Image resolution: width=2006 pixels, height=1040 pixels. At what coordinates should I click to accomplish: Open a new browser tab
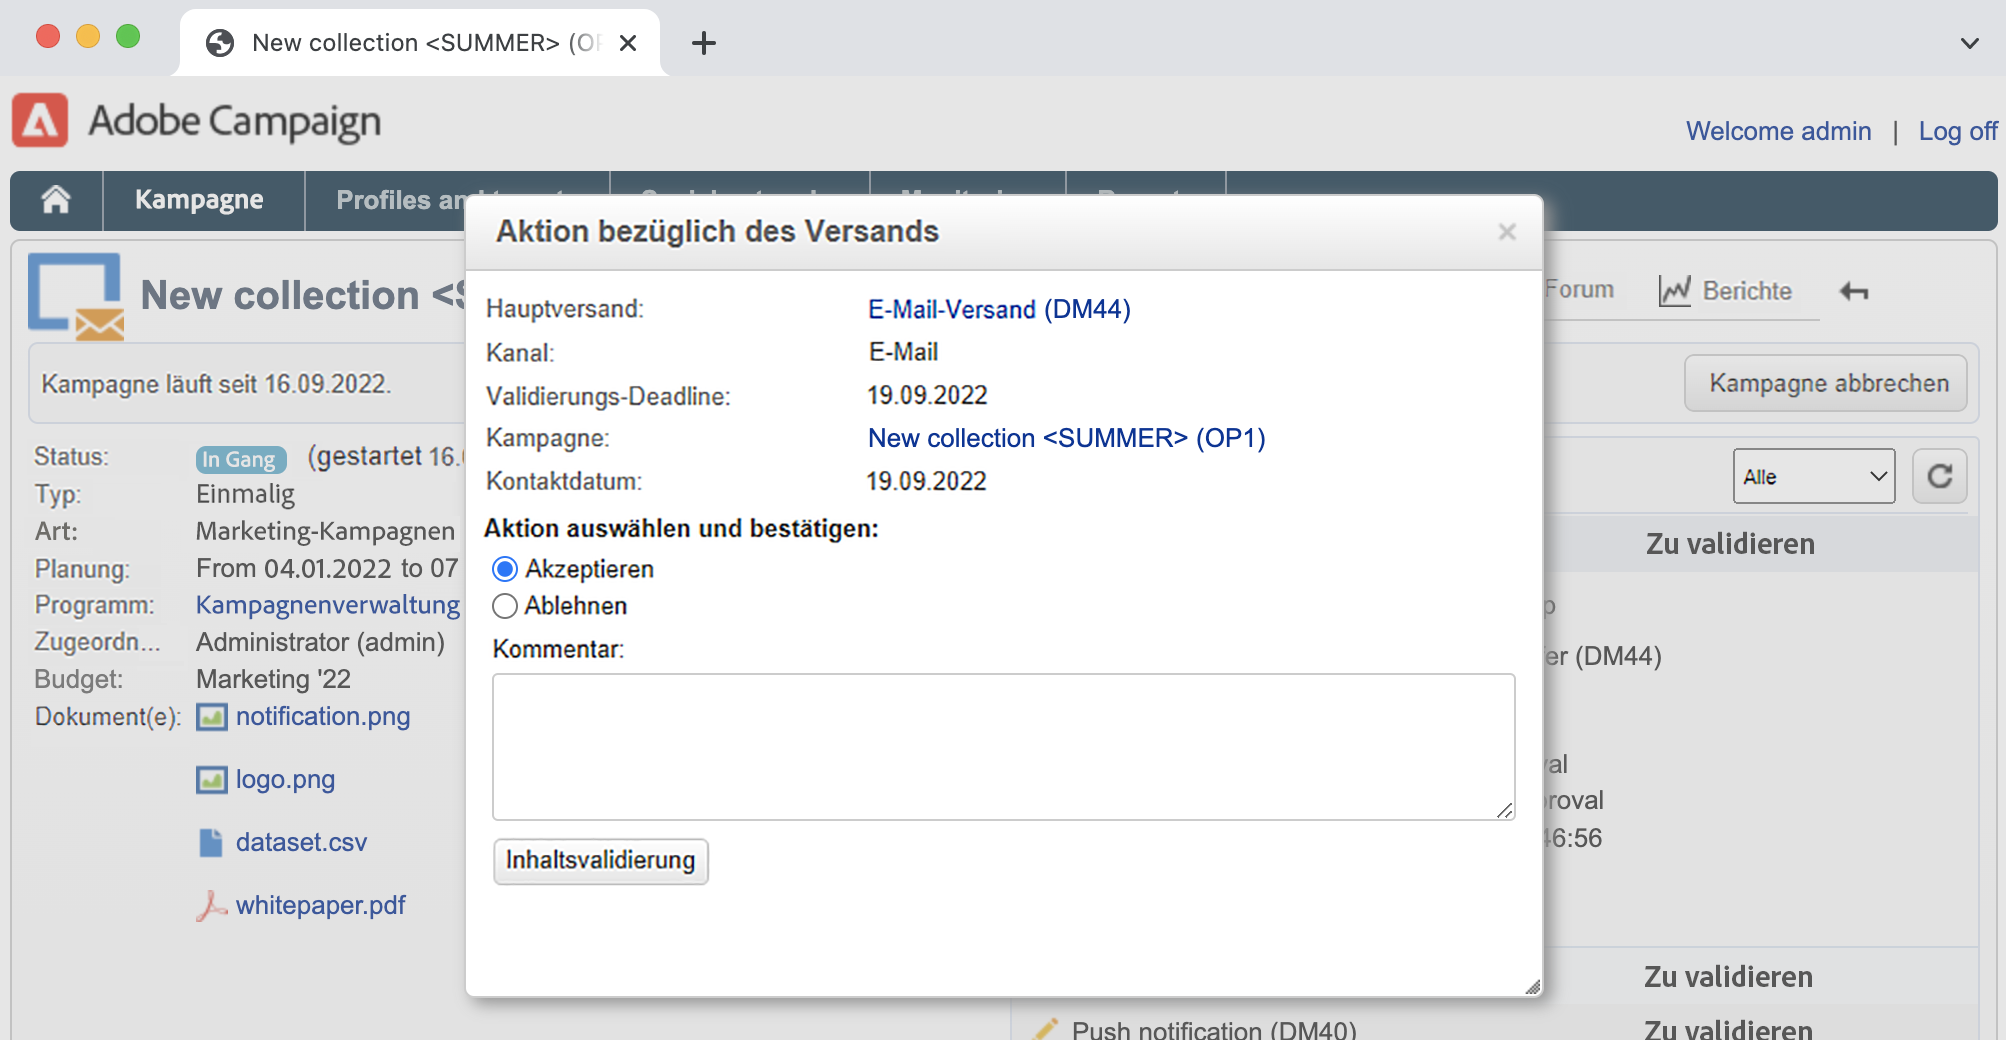coord(704,43)
